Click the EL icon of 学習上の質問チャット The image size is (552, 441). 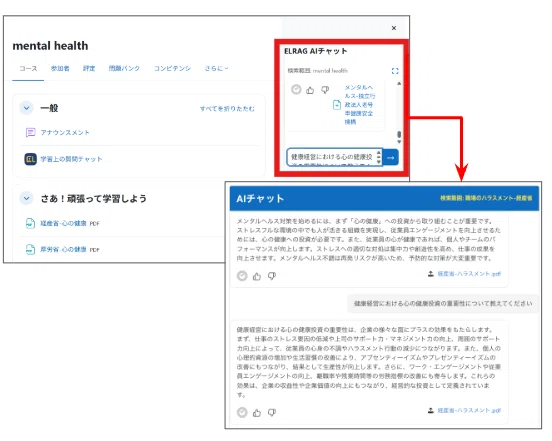[30, 159]
